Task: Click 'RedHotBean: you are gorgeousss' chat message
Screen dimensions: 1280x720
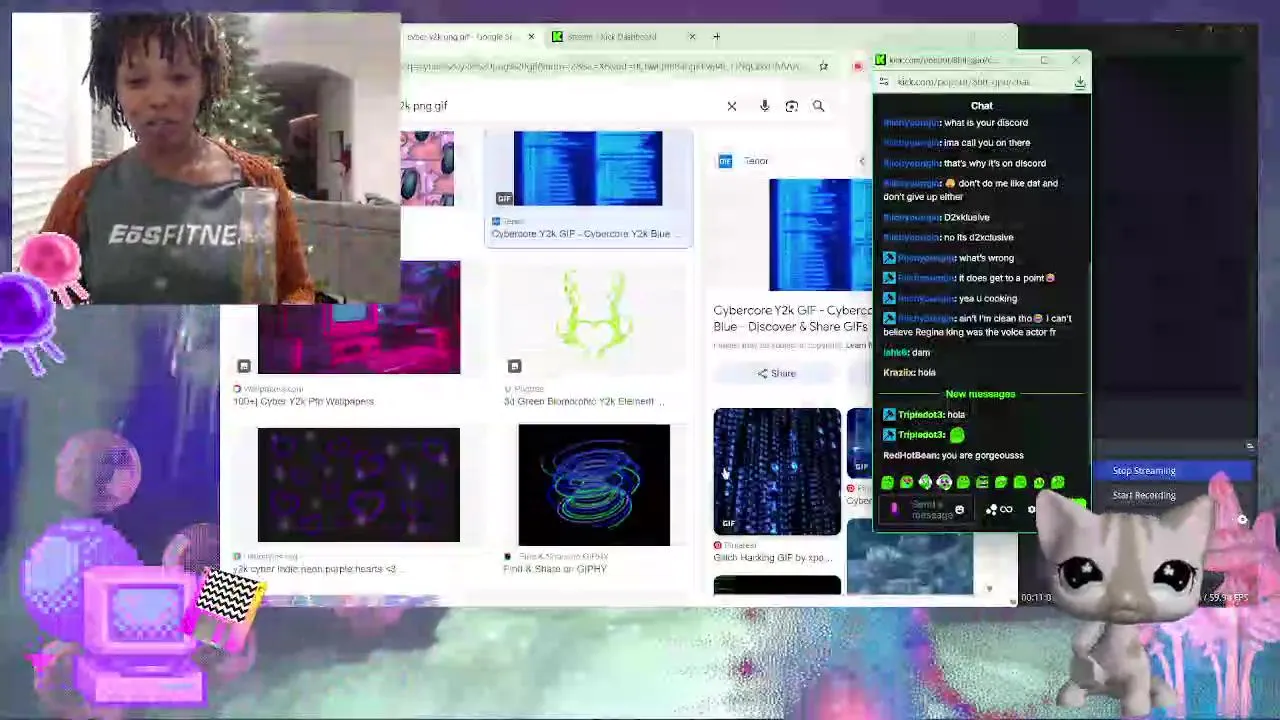Action: (953, 456)
